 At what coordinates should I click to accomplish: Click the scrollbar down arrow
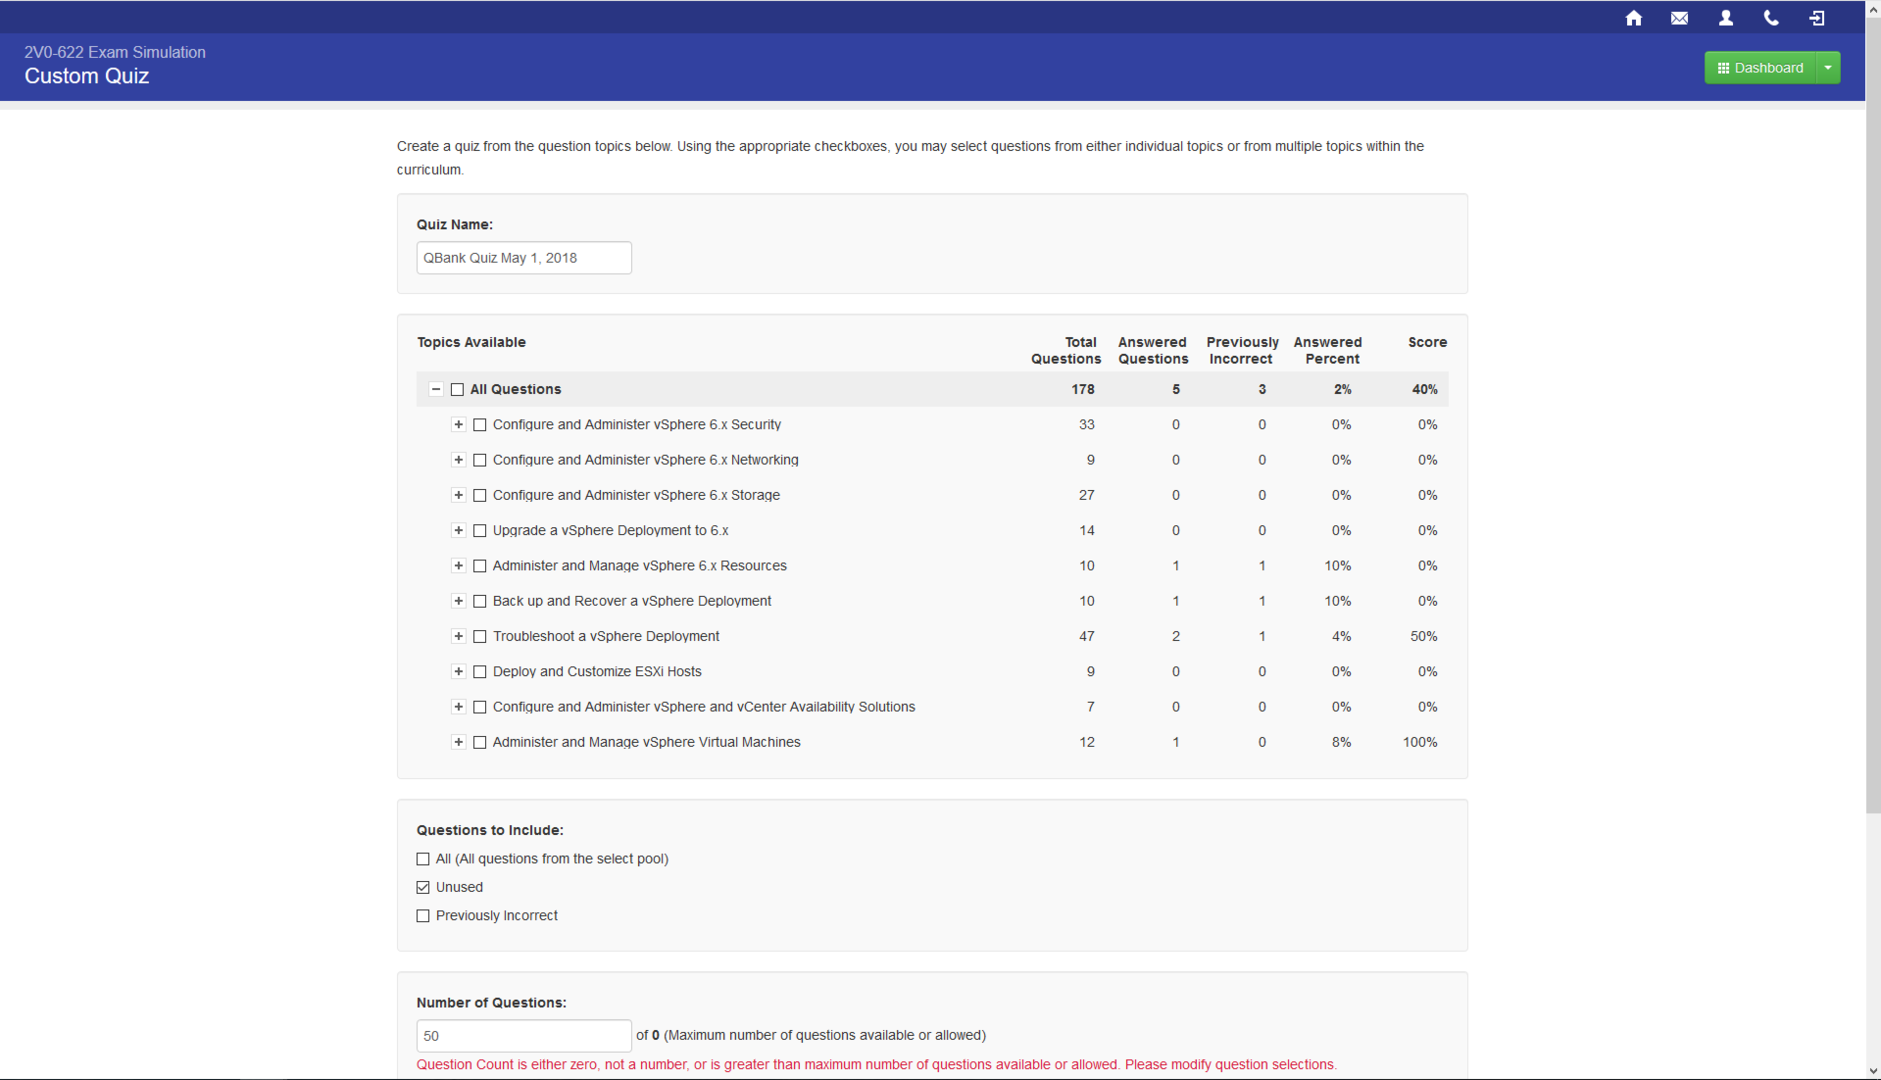pyautogui.click(x=1872, y=1071)
